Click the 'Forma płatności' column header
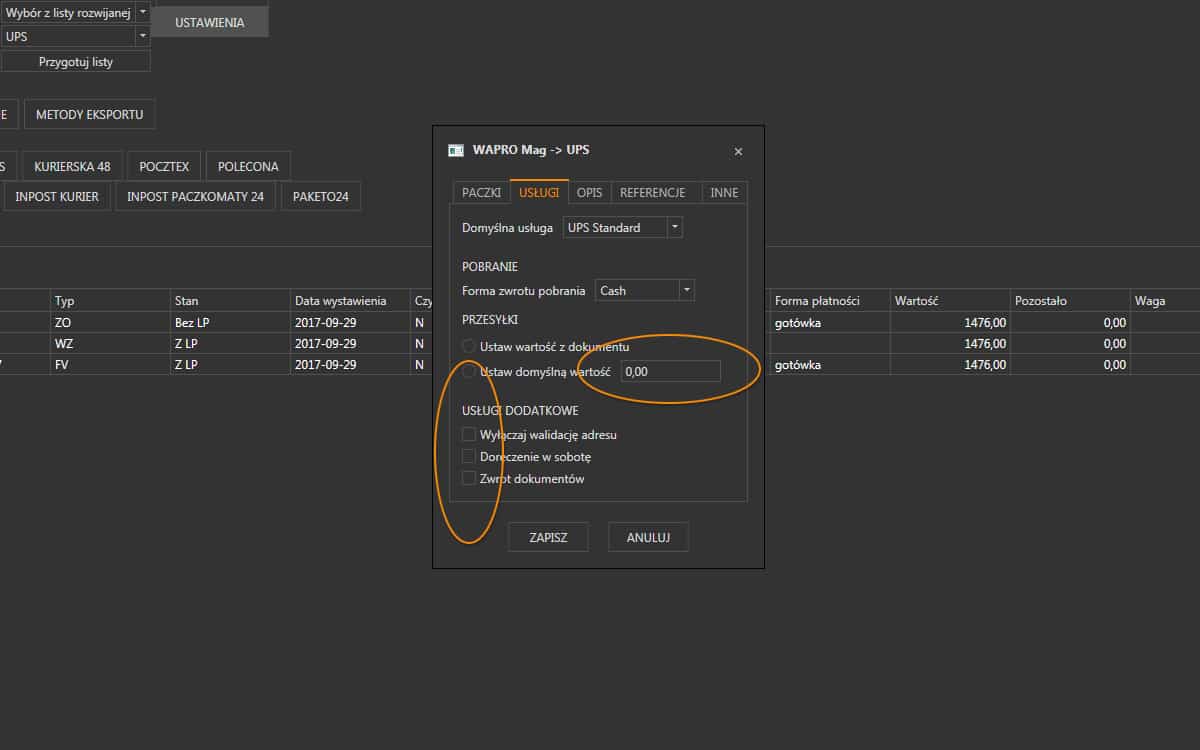 (x=830, y=301)
